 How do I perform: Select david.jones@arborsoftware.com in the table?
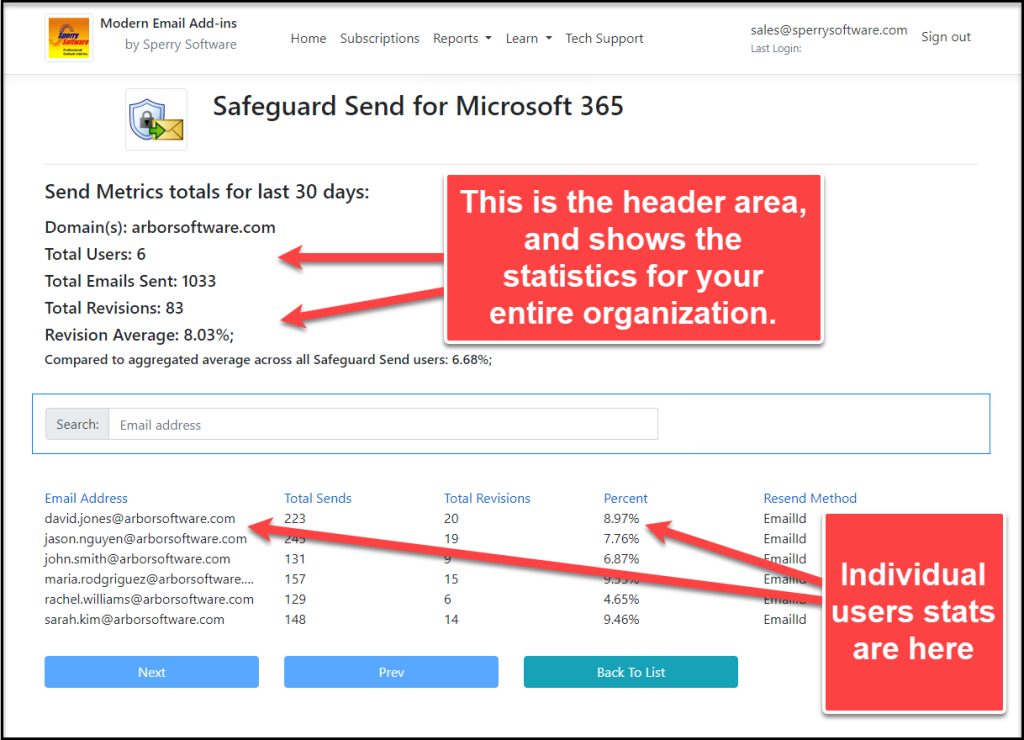click(x=140, y=518)
